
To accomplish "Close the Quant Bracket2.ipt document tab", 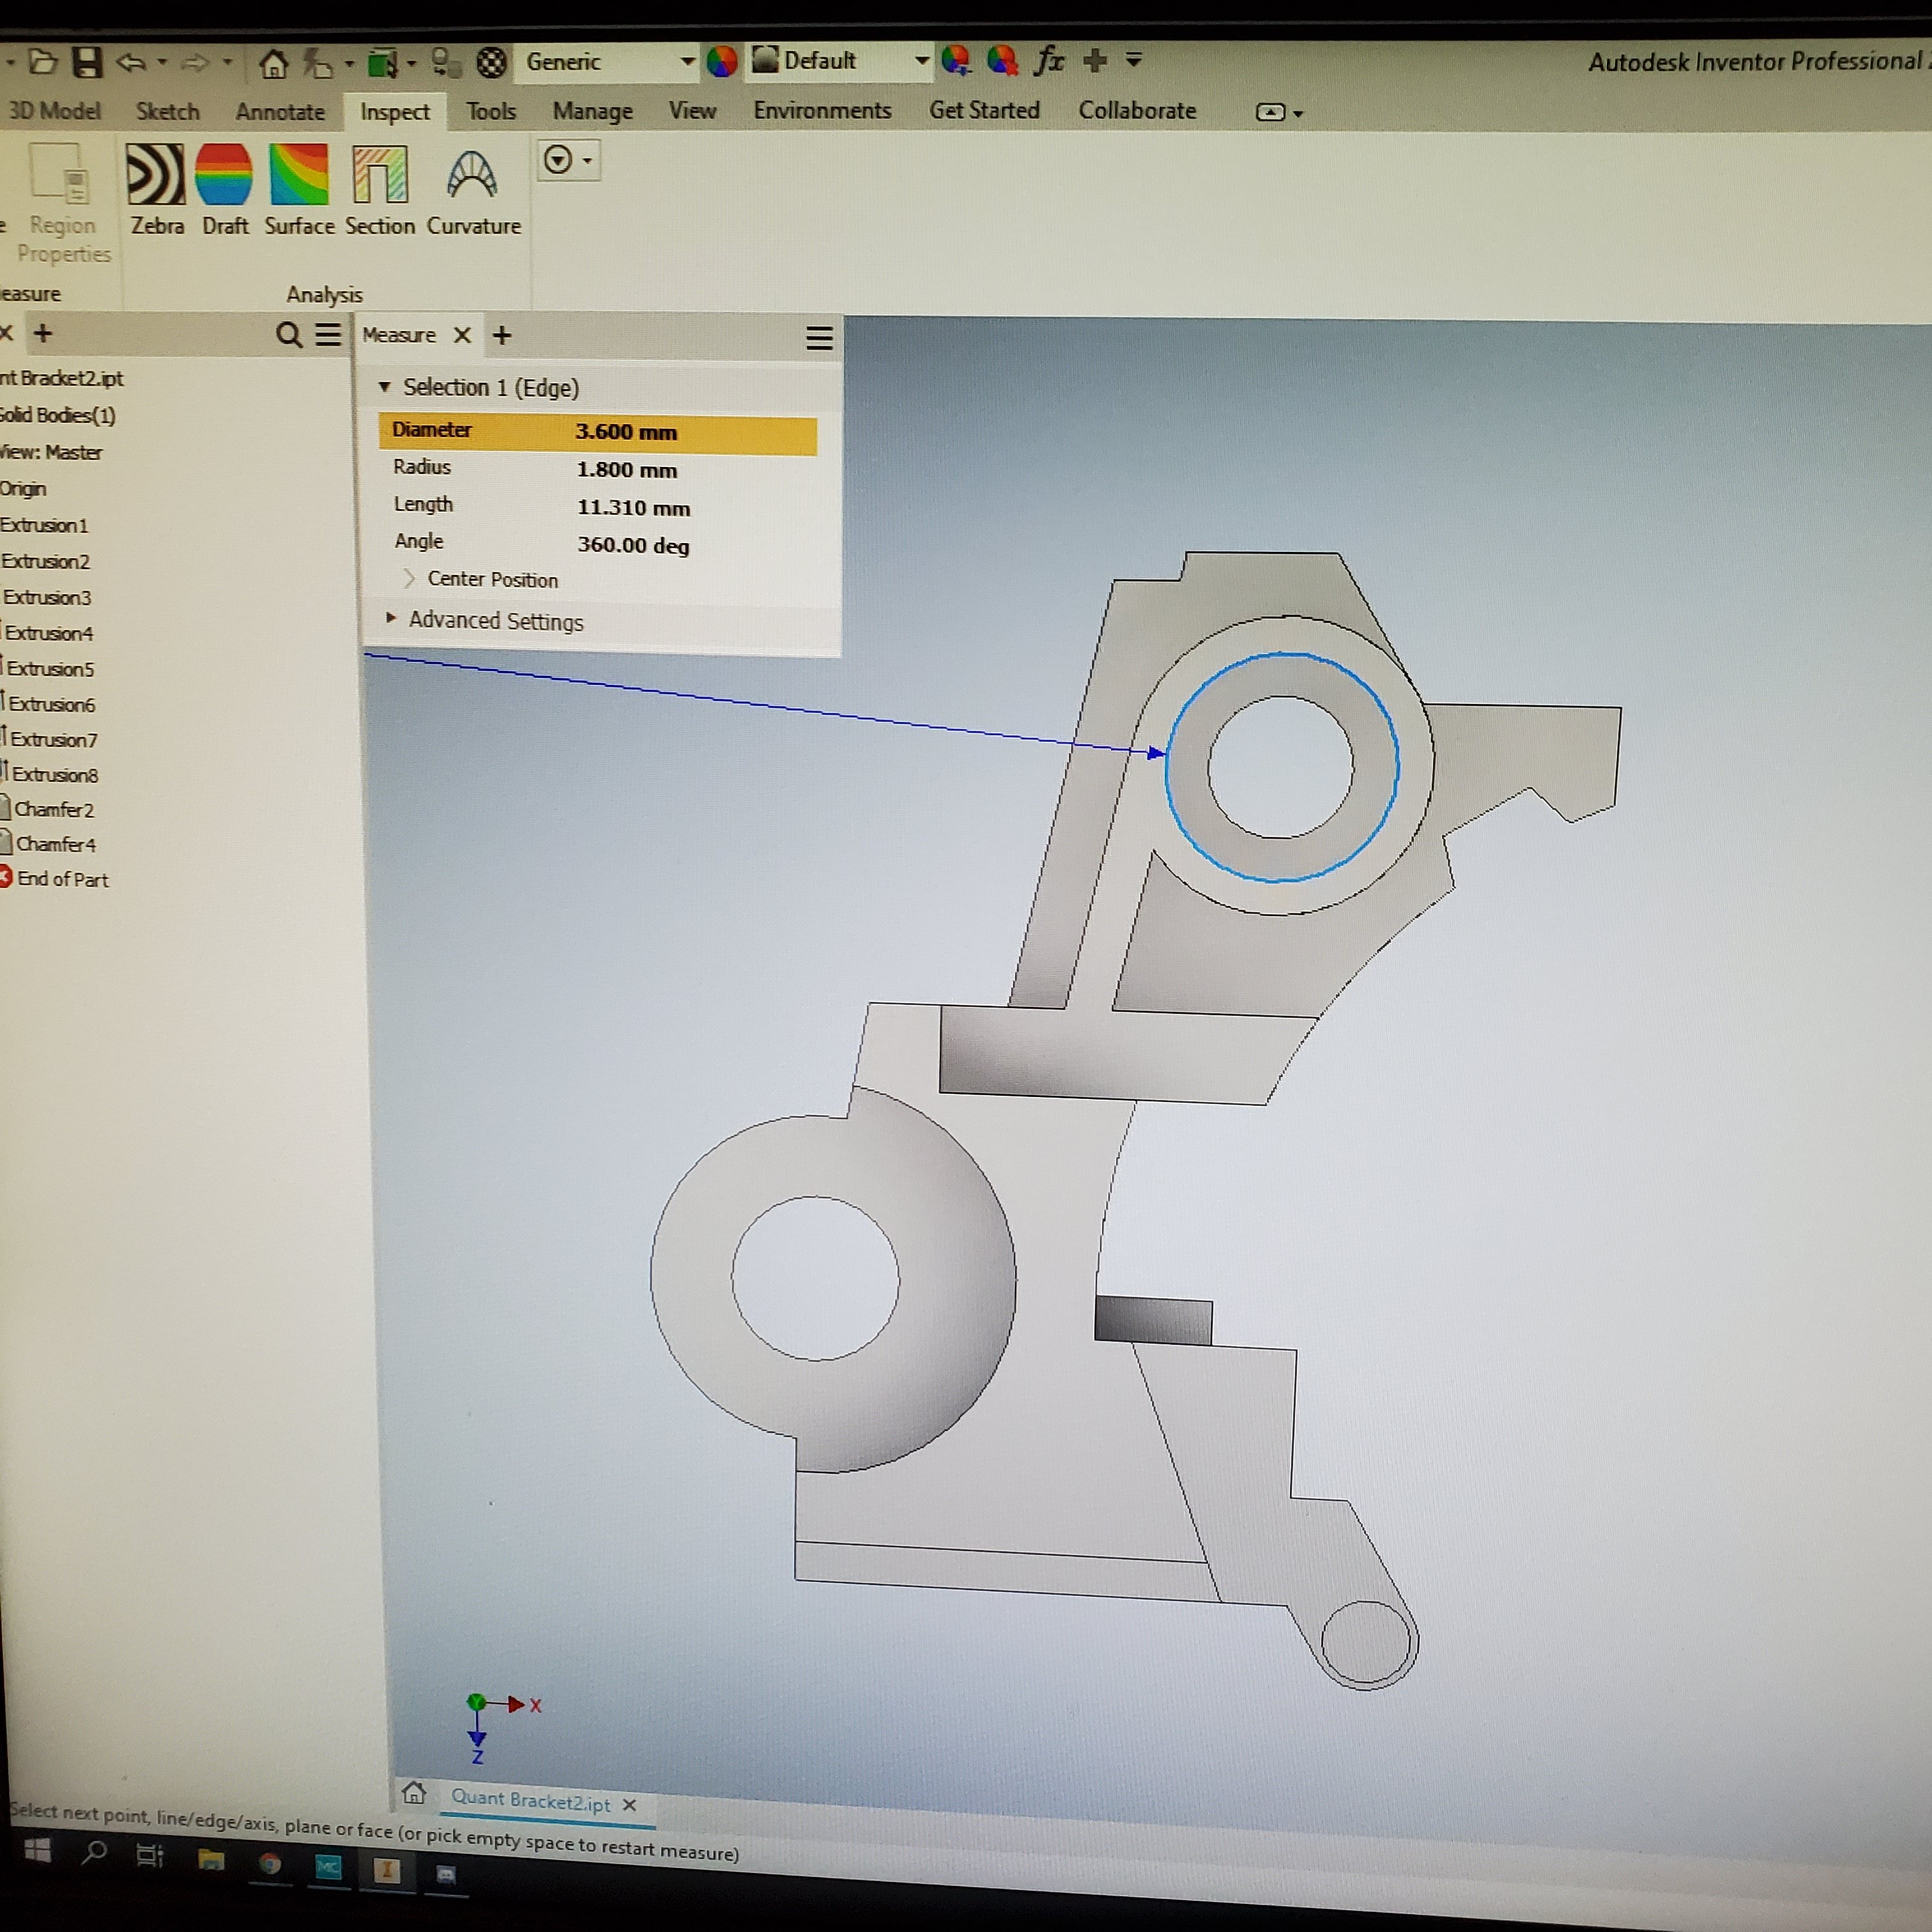I will pos(629,1805).
